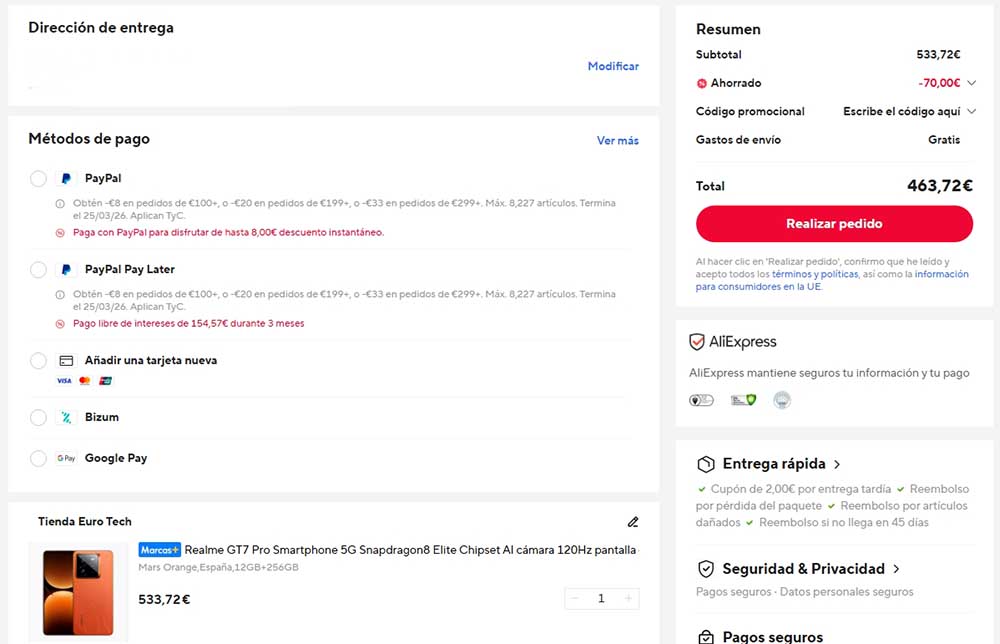
Task: Click the PayPal icon next to PayPal option
Action: click(x=65, y=178)
